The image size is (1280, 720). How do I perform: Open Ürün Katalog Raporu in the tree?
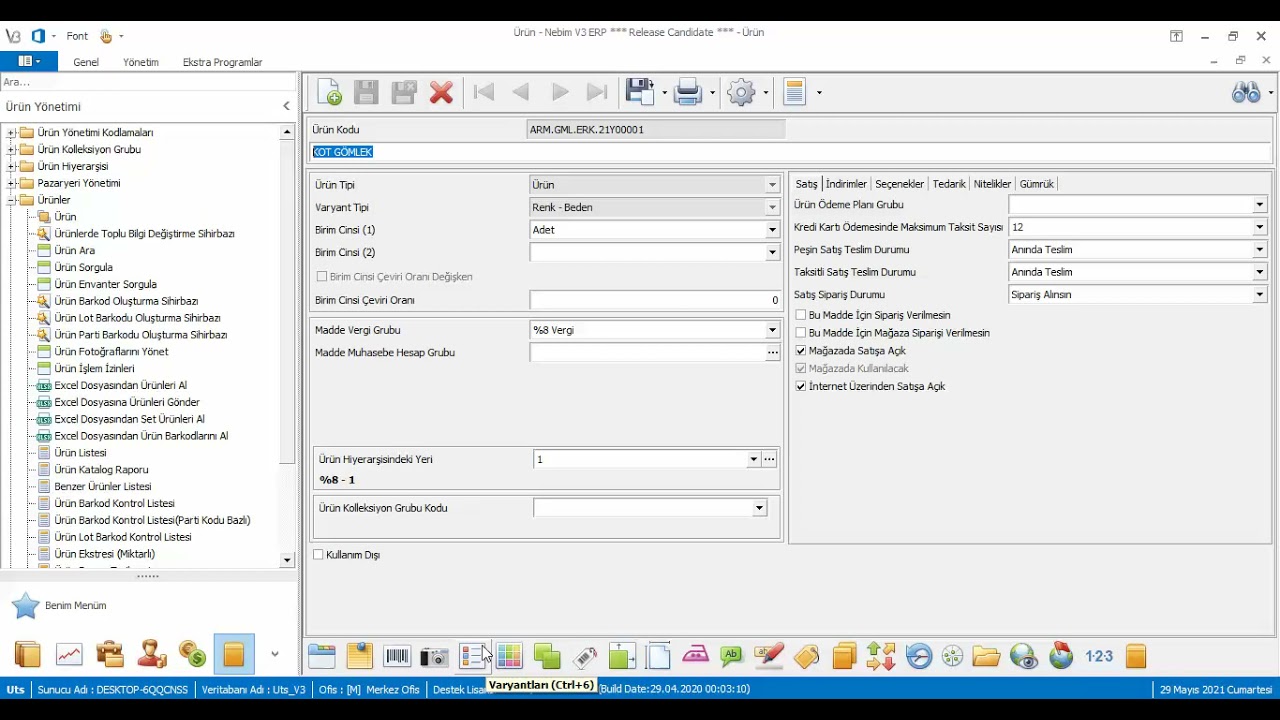(101, 469)
